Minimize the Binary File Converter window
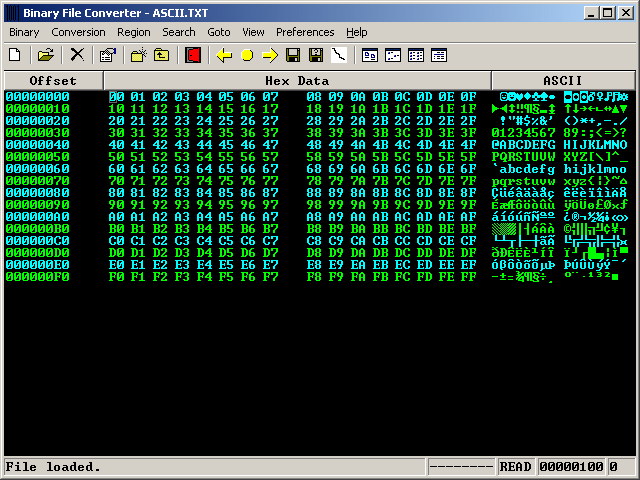This screenshot has height=480, width=640. coord(591,13)
